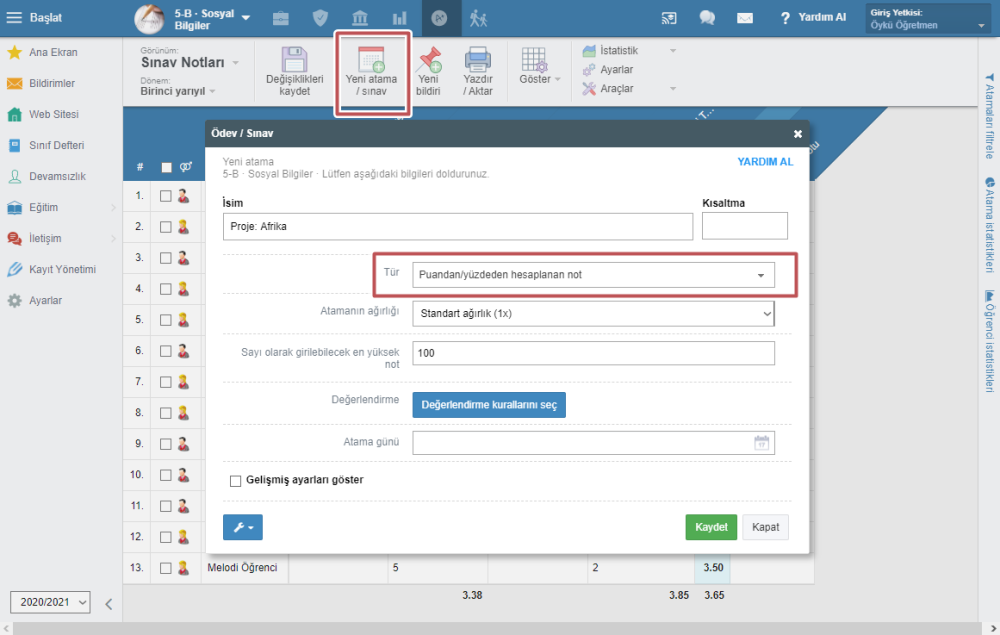This screenshot has width=1000, height=635.
Task: Click the green Kaydet button
Action: [711, 527]
